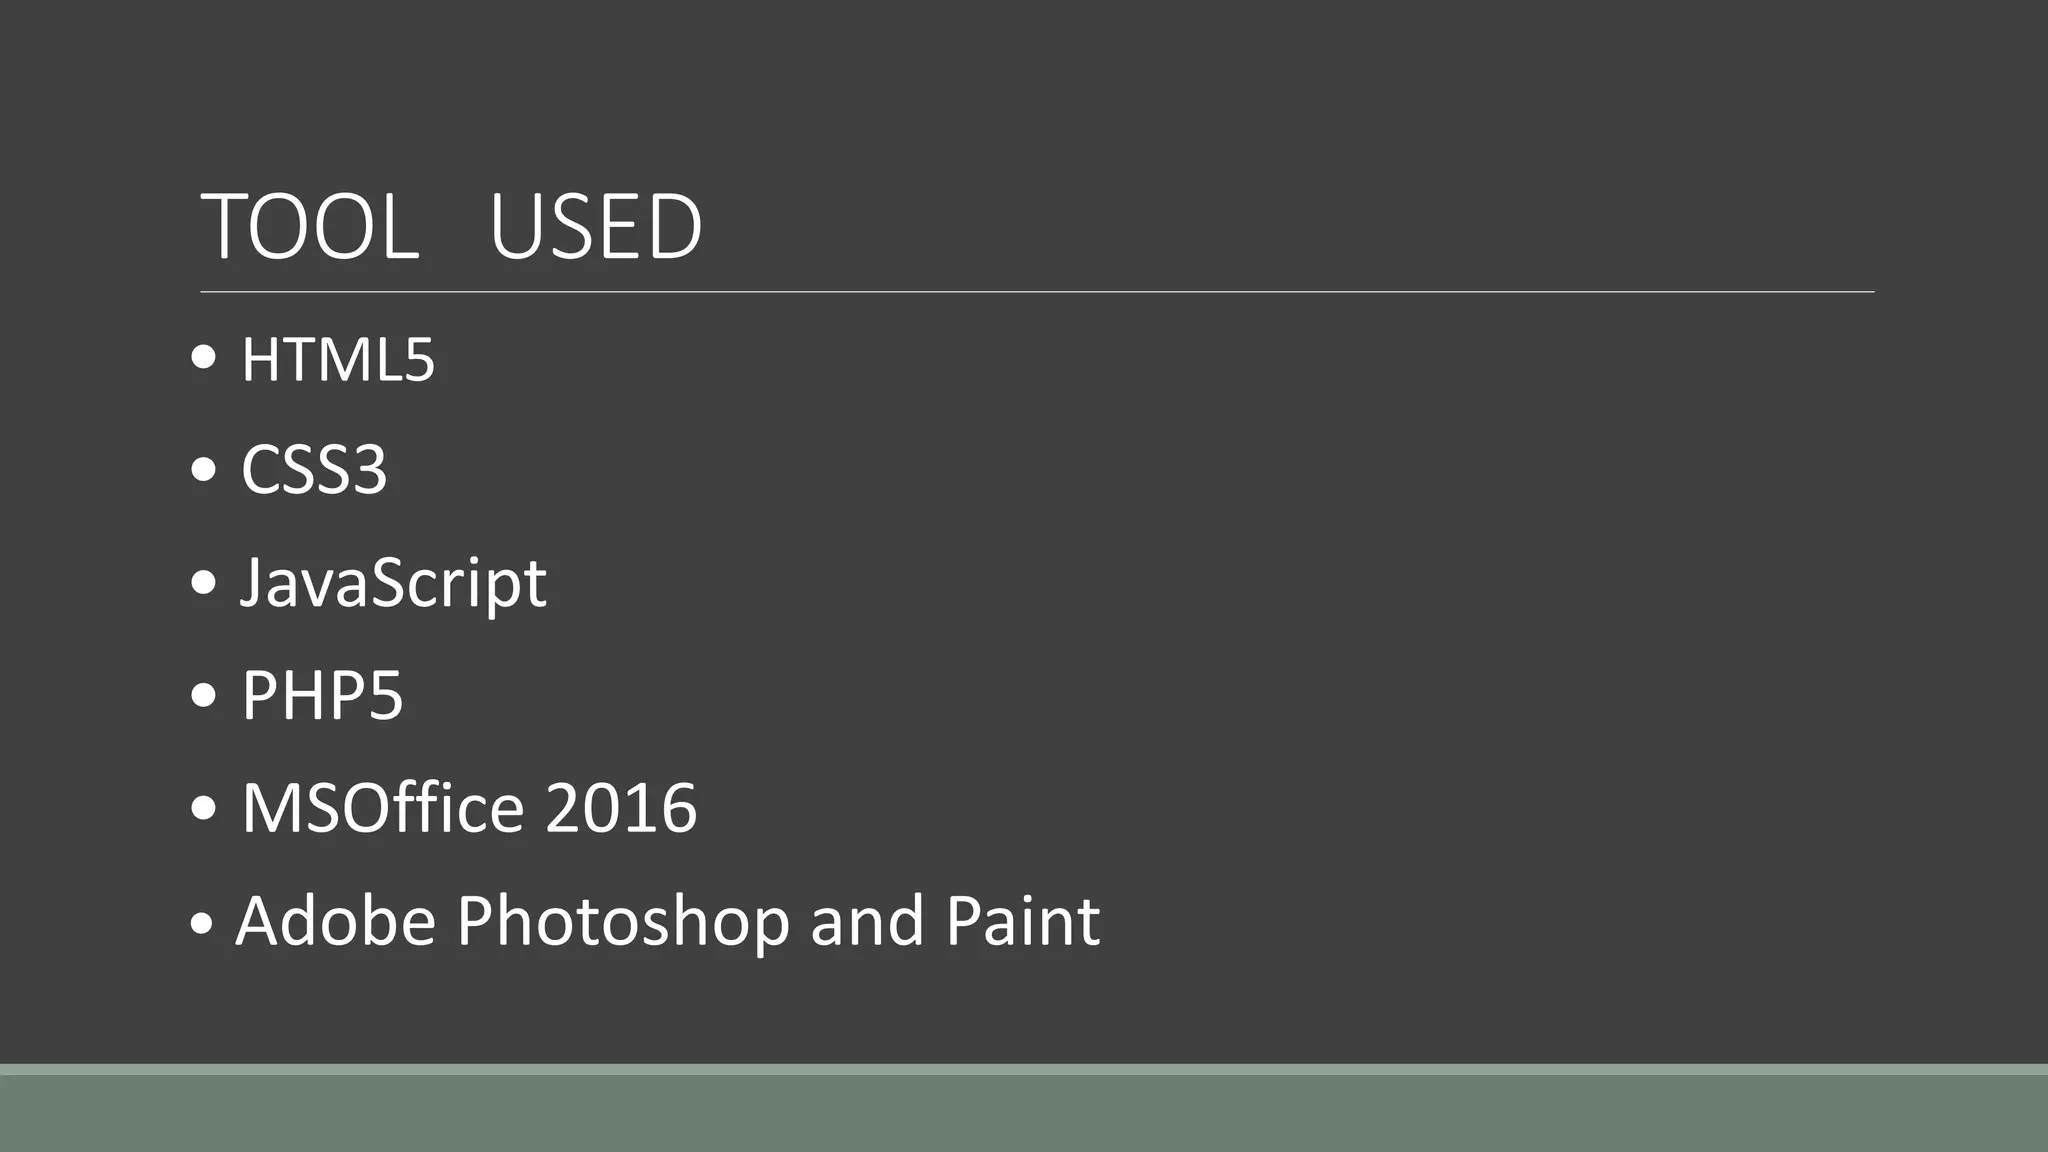Viewport: 2048px width, 1152px height.
Task: Click the light green strip above footer
Action: point(1024,1069)
